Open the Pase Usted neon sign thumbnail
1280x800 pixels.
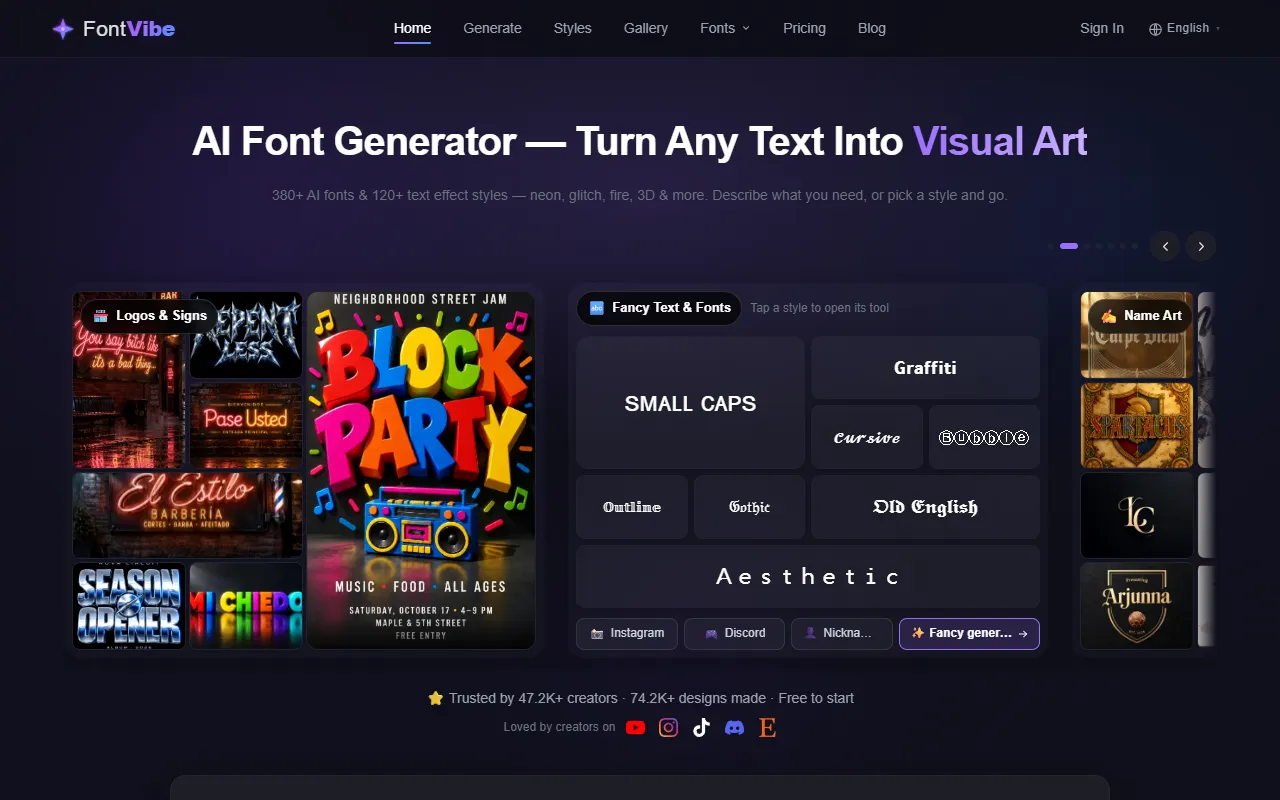(x=246, y=425)
